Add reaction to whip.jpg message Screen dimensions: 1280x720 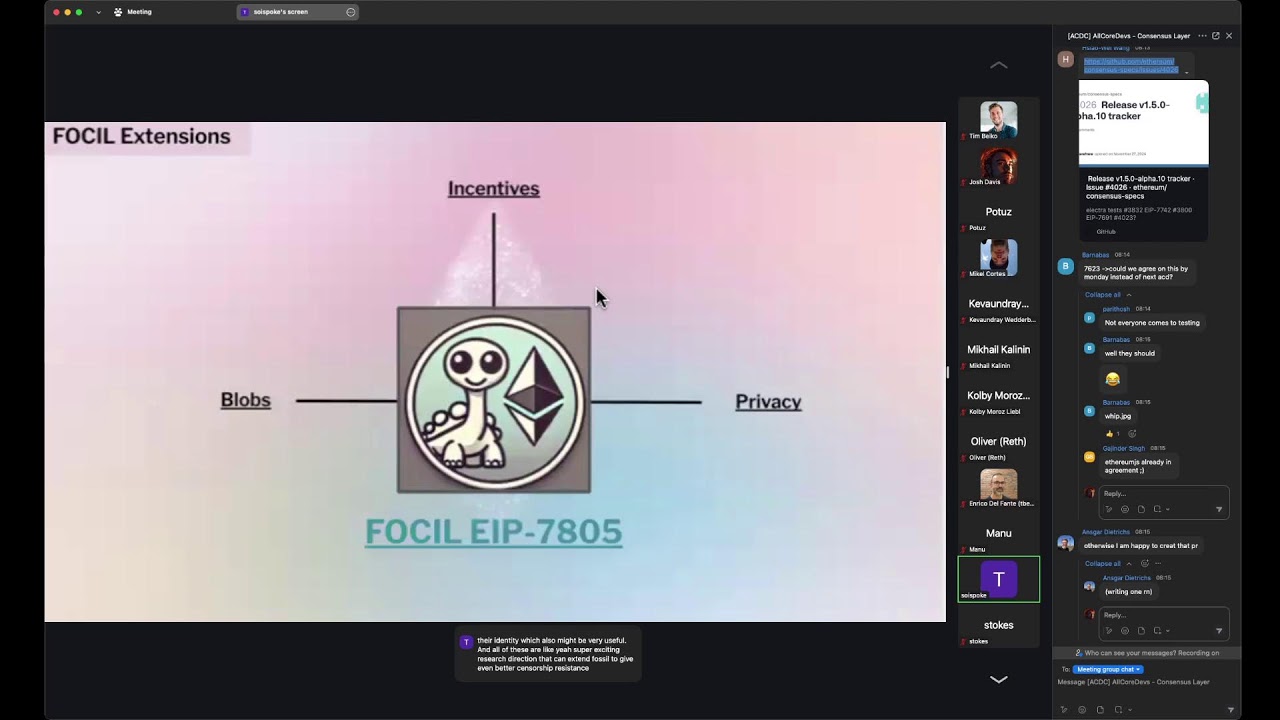click(1132, 434)
